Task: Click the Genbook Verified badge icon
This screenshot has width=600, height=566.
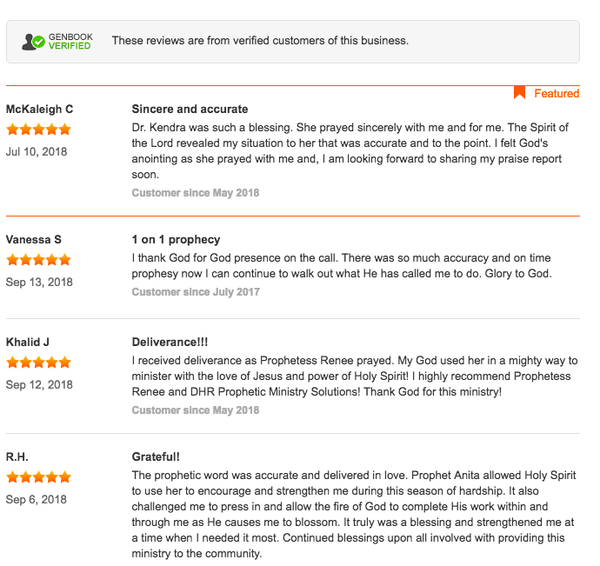Action: point(57,41)
